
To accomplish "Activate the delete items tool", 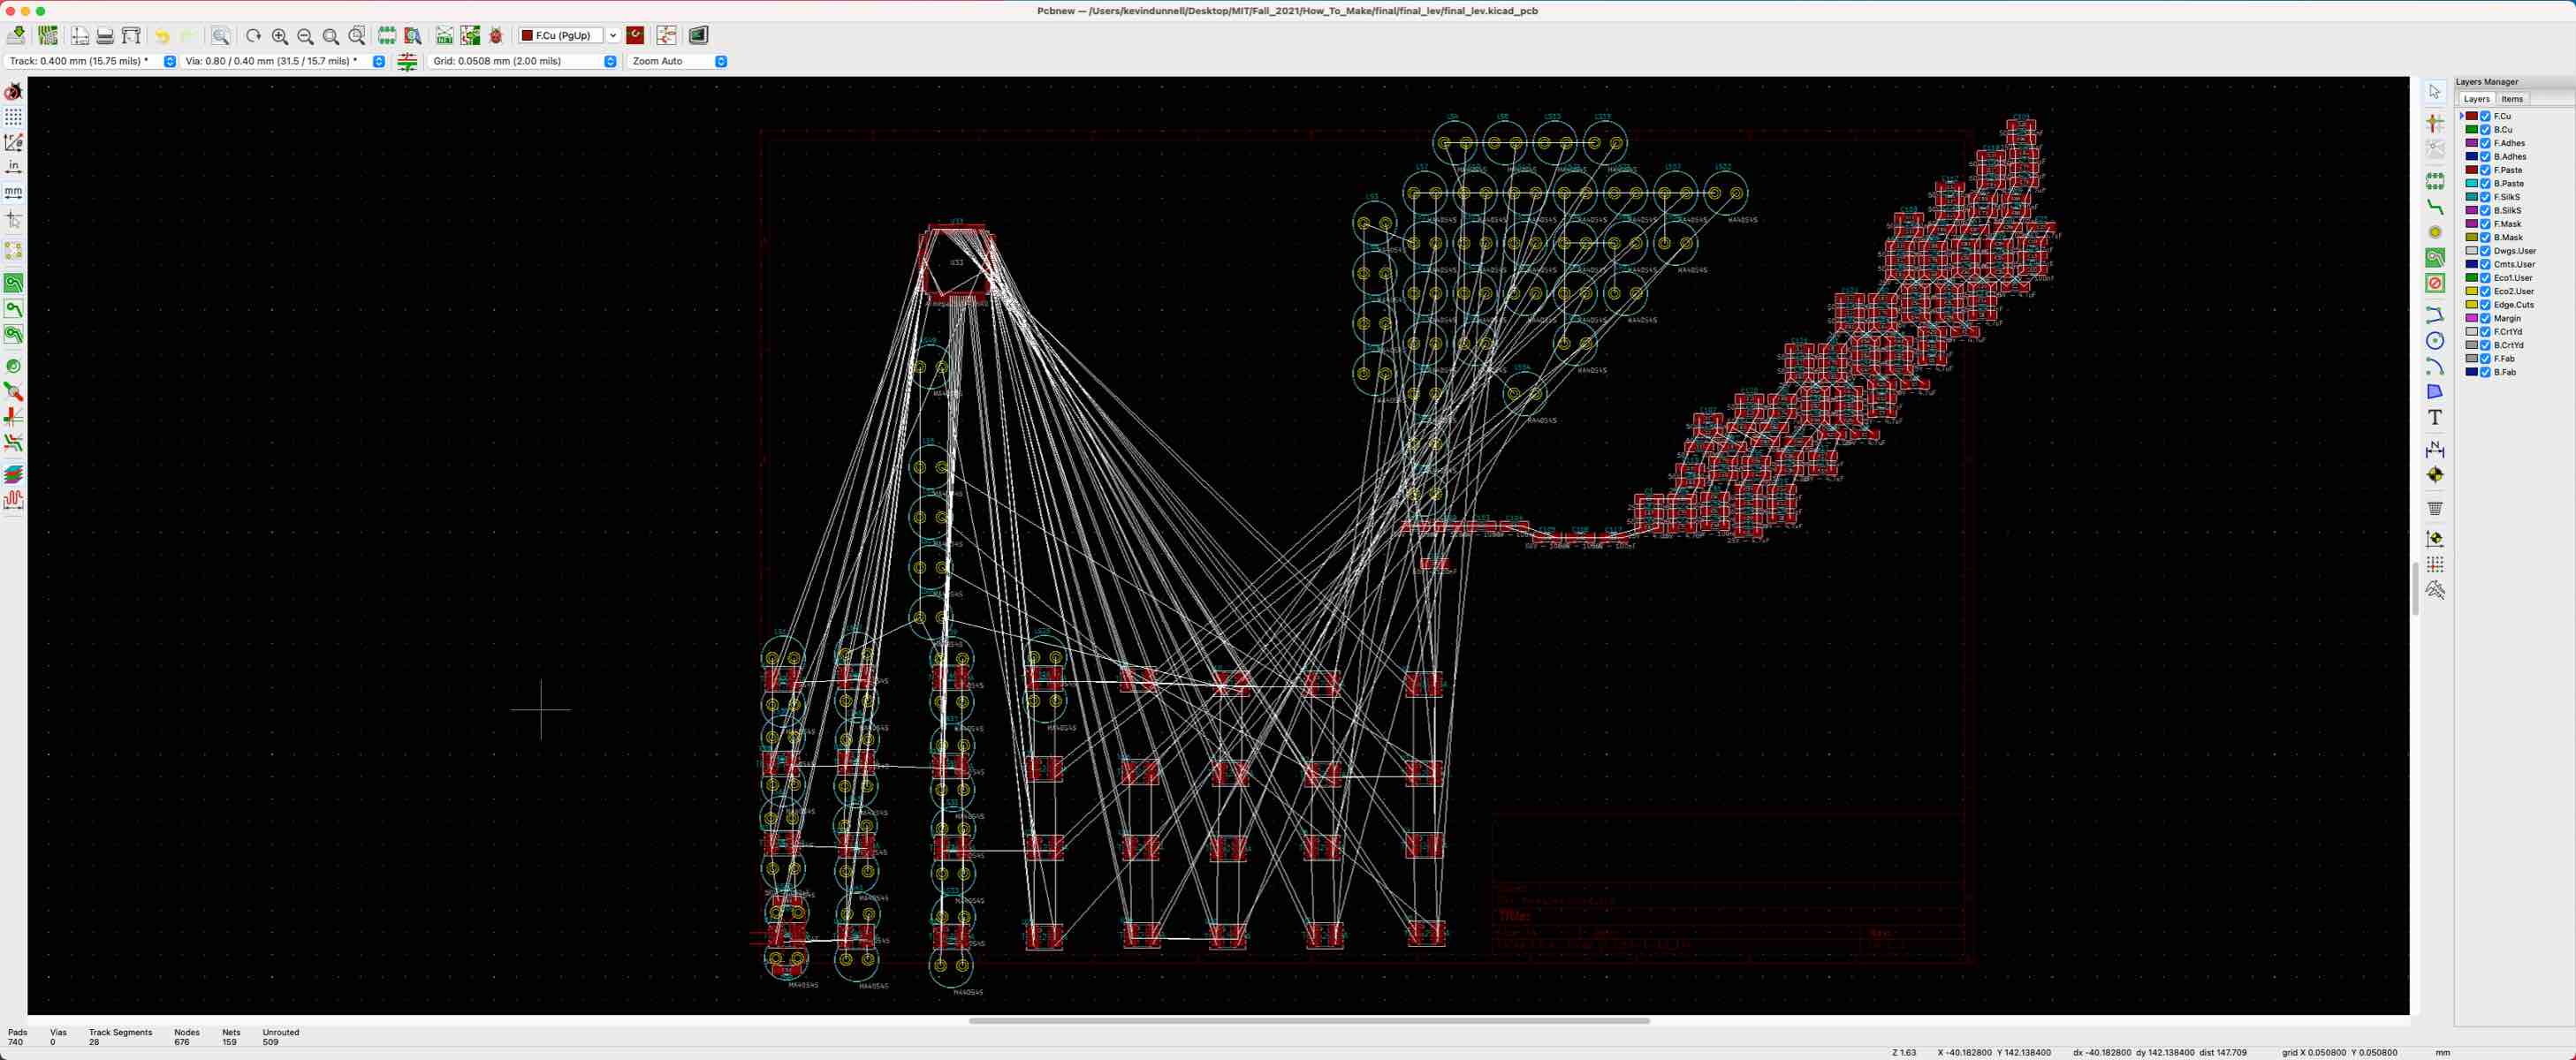I will (2436, 508).
